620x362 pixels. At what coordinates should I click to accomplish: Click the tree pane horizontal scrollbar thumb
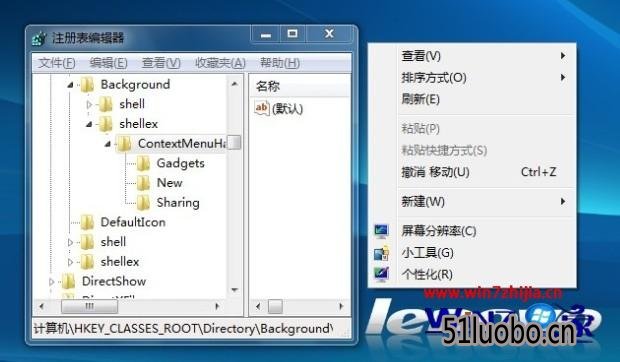pos(89,306)
